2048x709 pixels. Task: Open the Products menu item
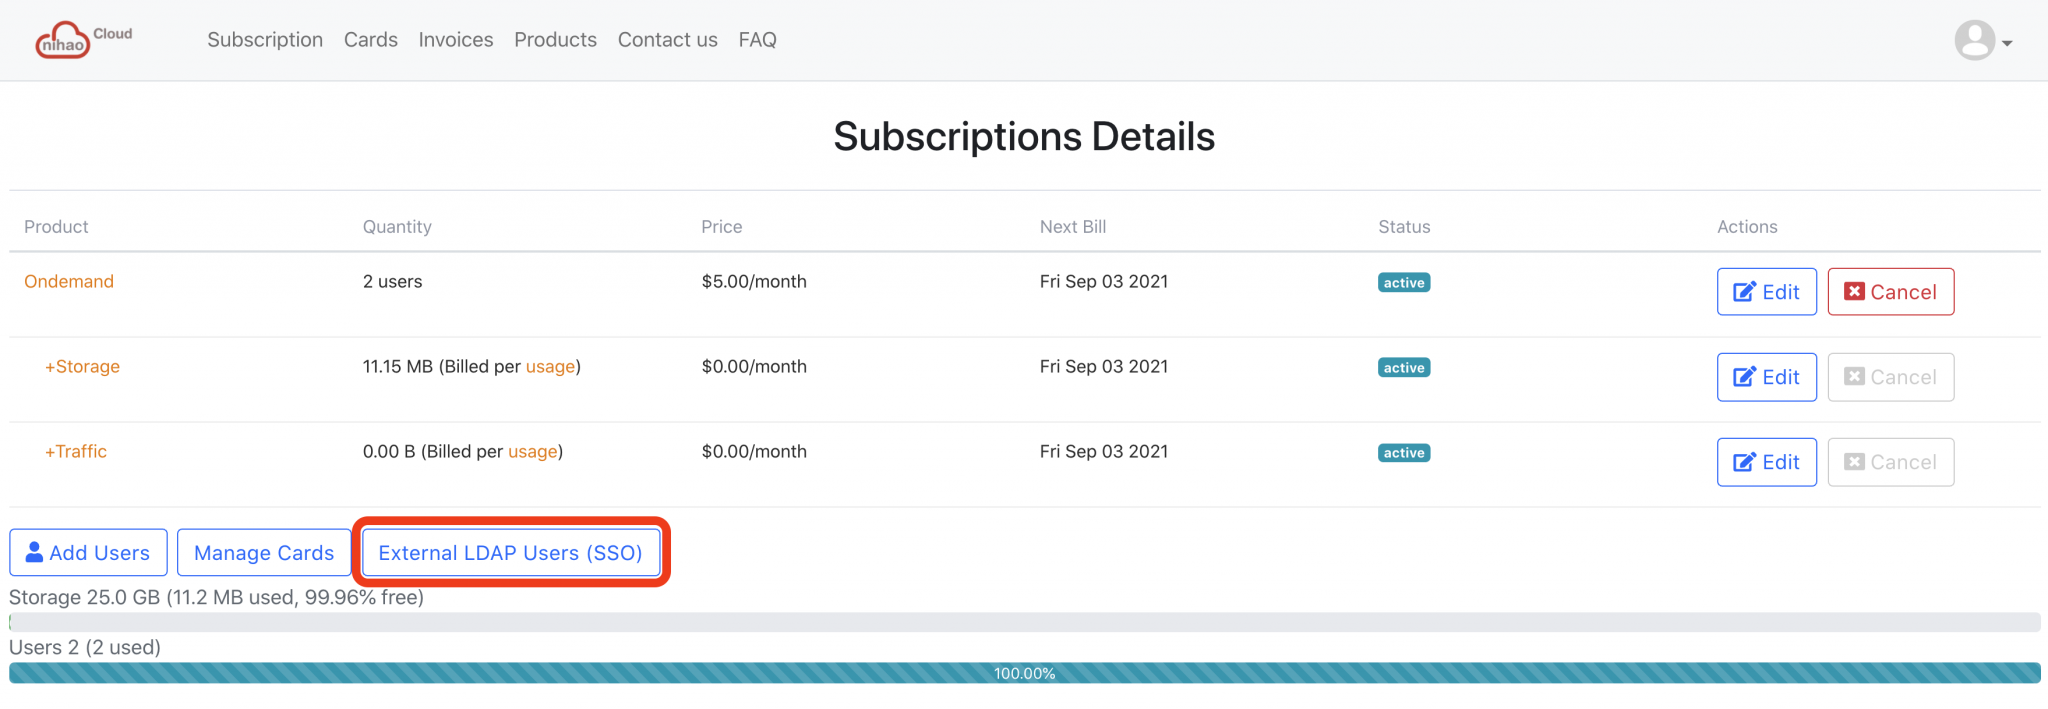555,40
